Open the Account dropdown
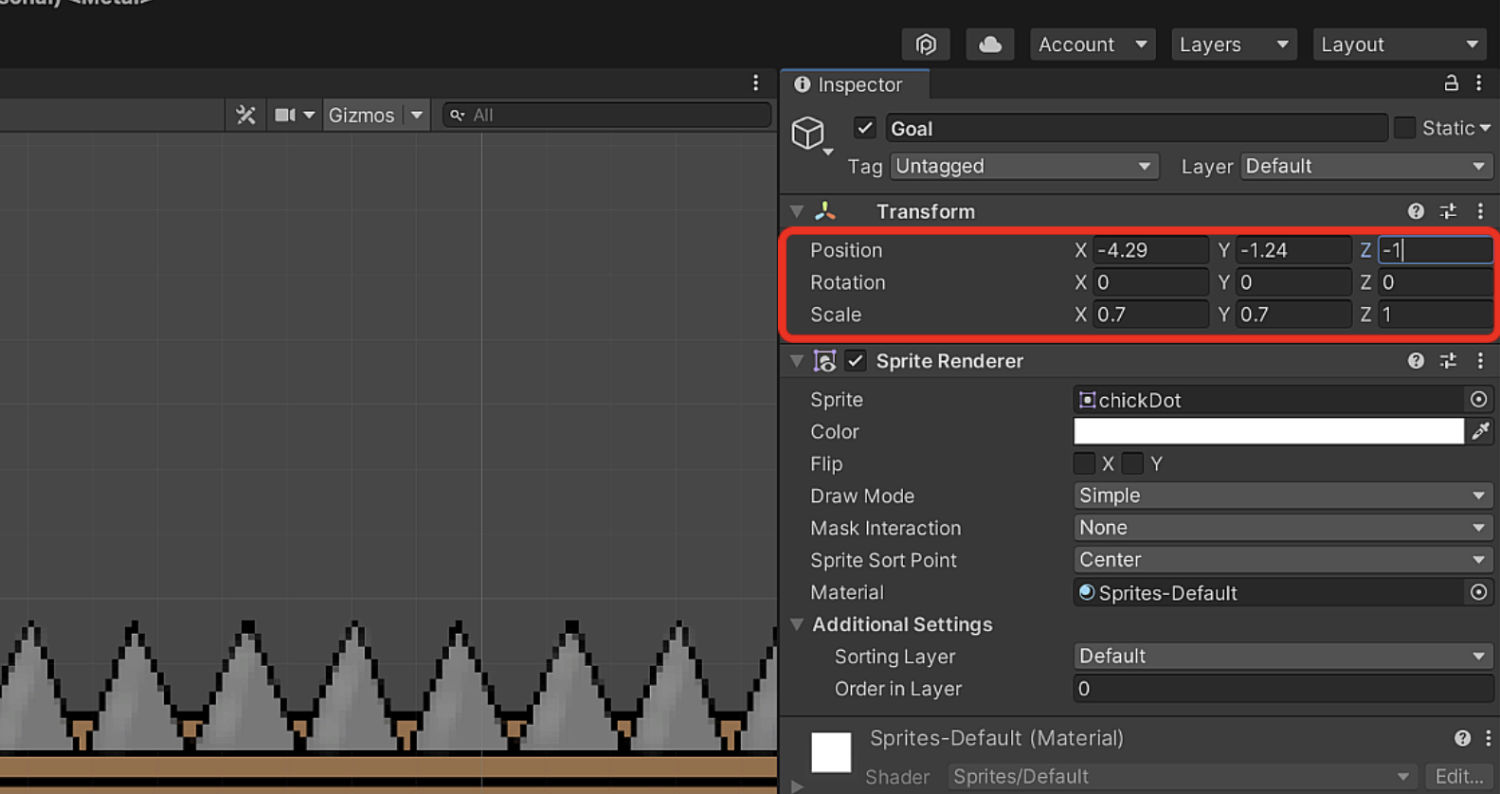 pos(1093,44)
